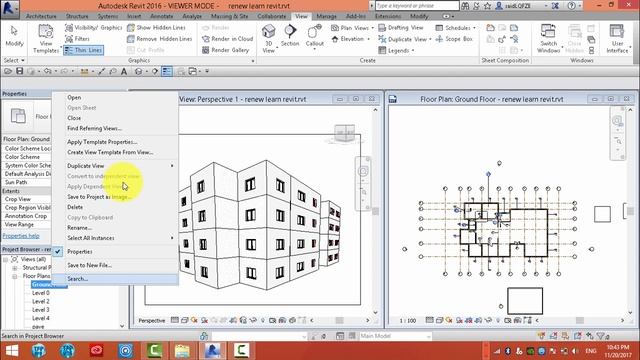The image size is (640, 360).
Task: Select Level 3 floor plan
Action: (x=40, y=310)
